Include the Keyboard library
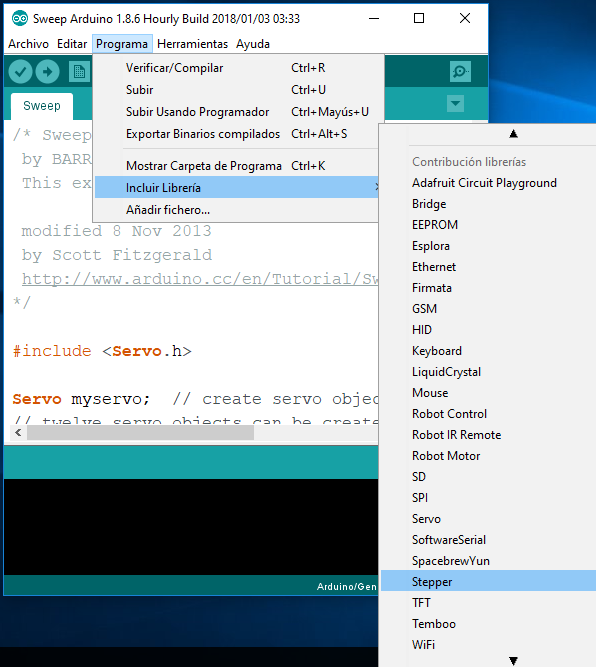The height and width of the screenshot is (667, 596). [488, 351]
